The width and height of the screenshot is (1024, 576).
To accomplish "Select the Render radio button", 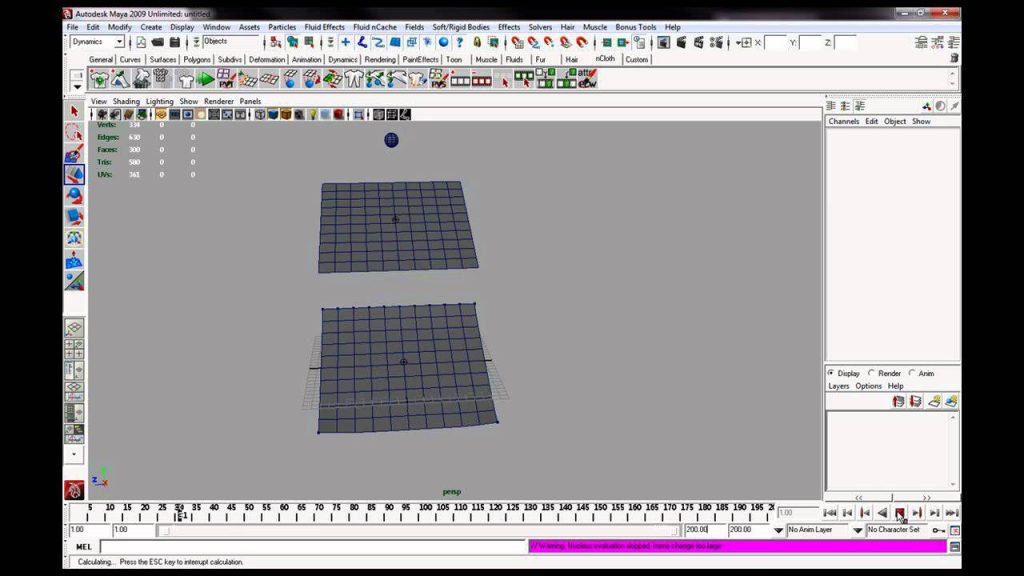I will click(871, 373).
